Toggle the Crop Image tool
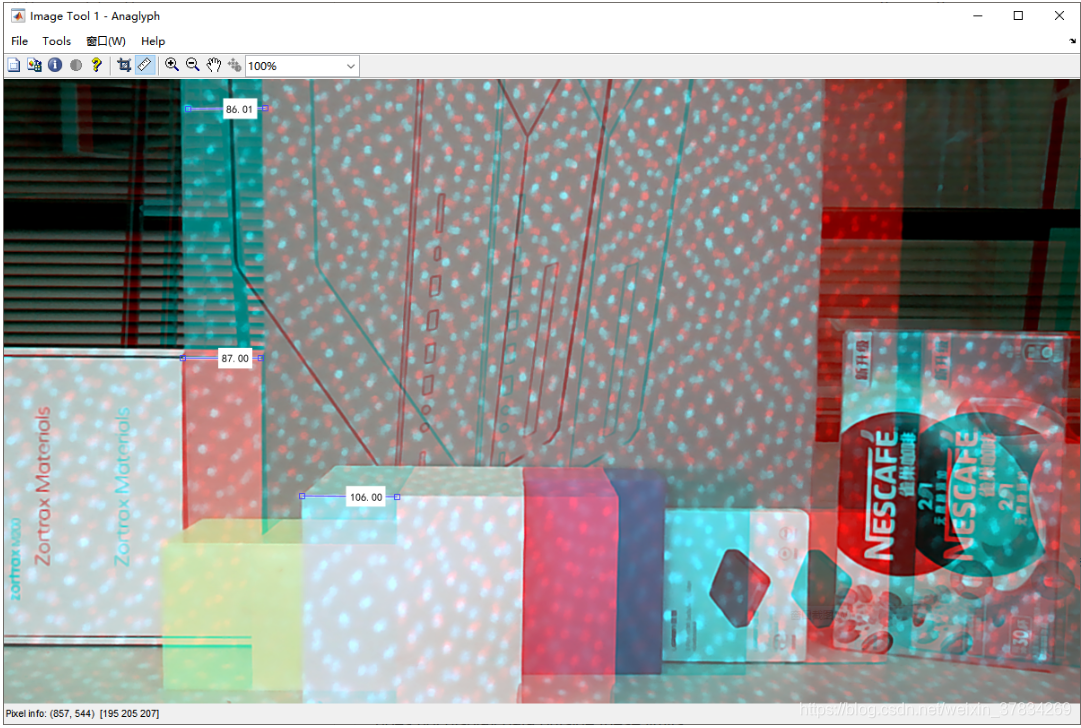This screenshot has height=728, width=1081. [124, 65]
